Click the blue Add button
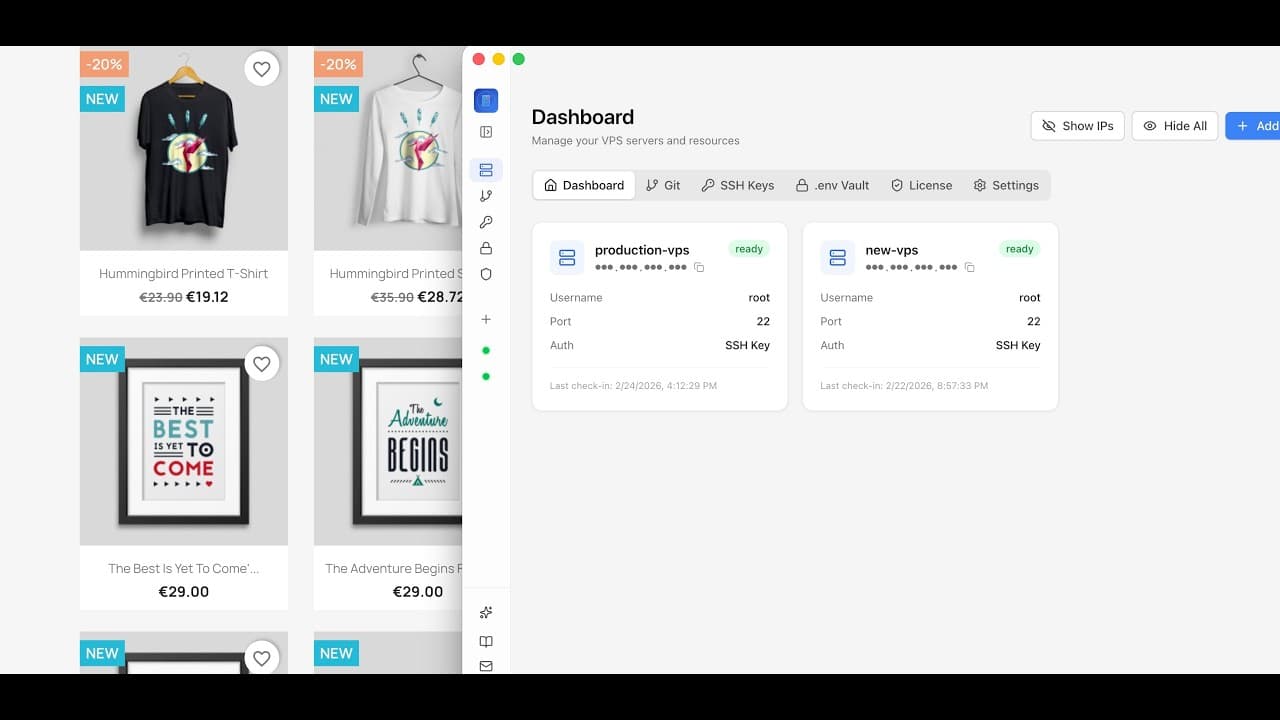Viewport: 1280px width, 720px height. point(1256,126)
